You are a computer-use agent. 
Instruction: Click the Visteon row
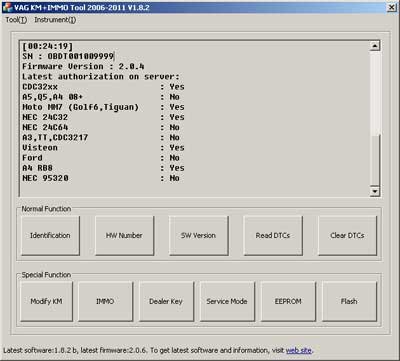pos(103,148)
